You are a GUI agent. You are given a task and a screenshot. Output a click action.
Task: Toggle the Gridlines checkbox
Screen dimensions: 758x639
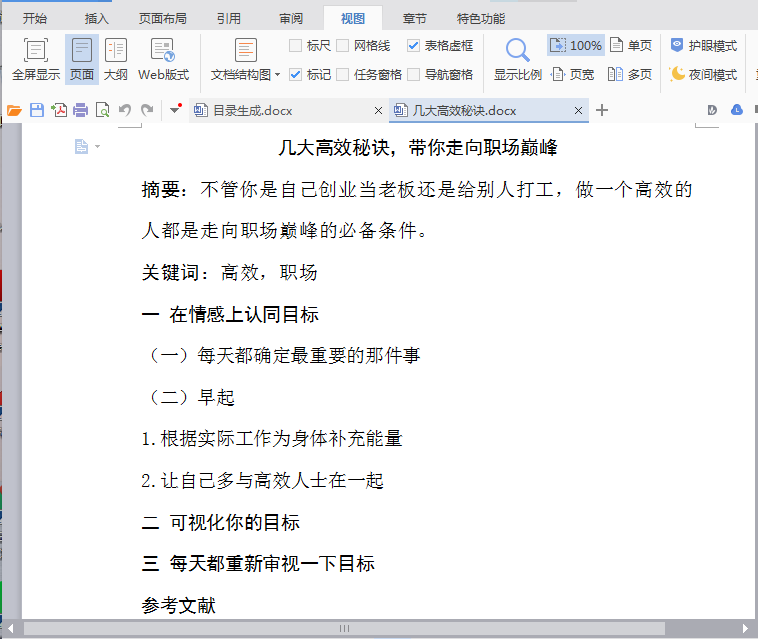(342, 45)
